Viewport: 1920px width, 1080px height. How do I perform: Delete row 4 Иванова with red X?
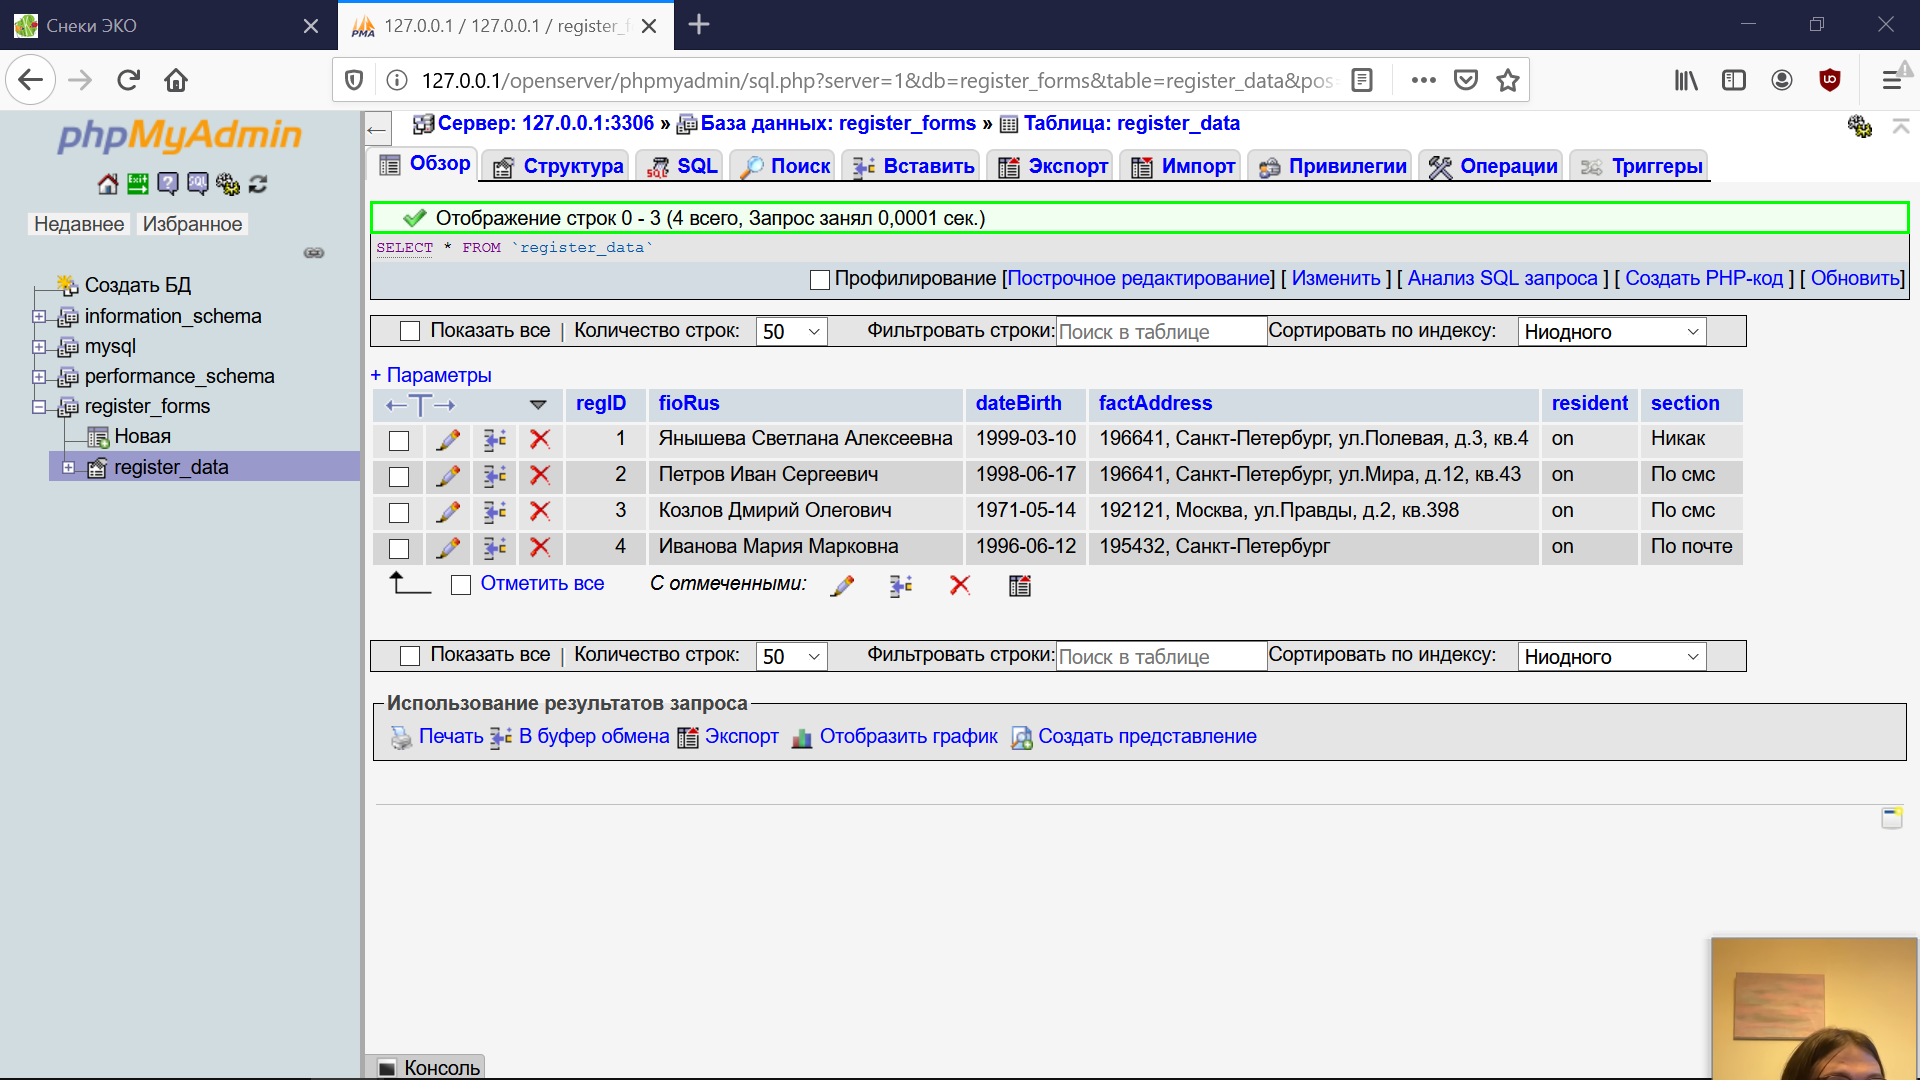[540, 547]
